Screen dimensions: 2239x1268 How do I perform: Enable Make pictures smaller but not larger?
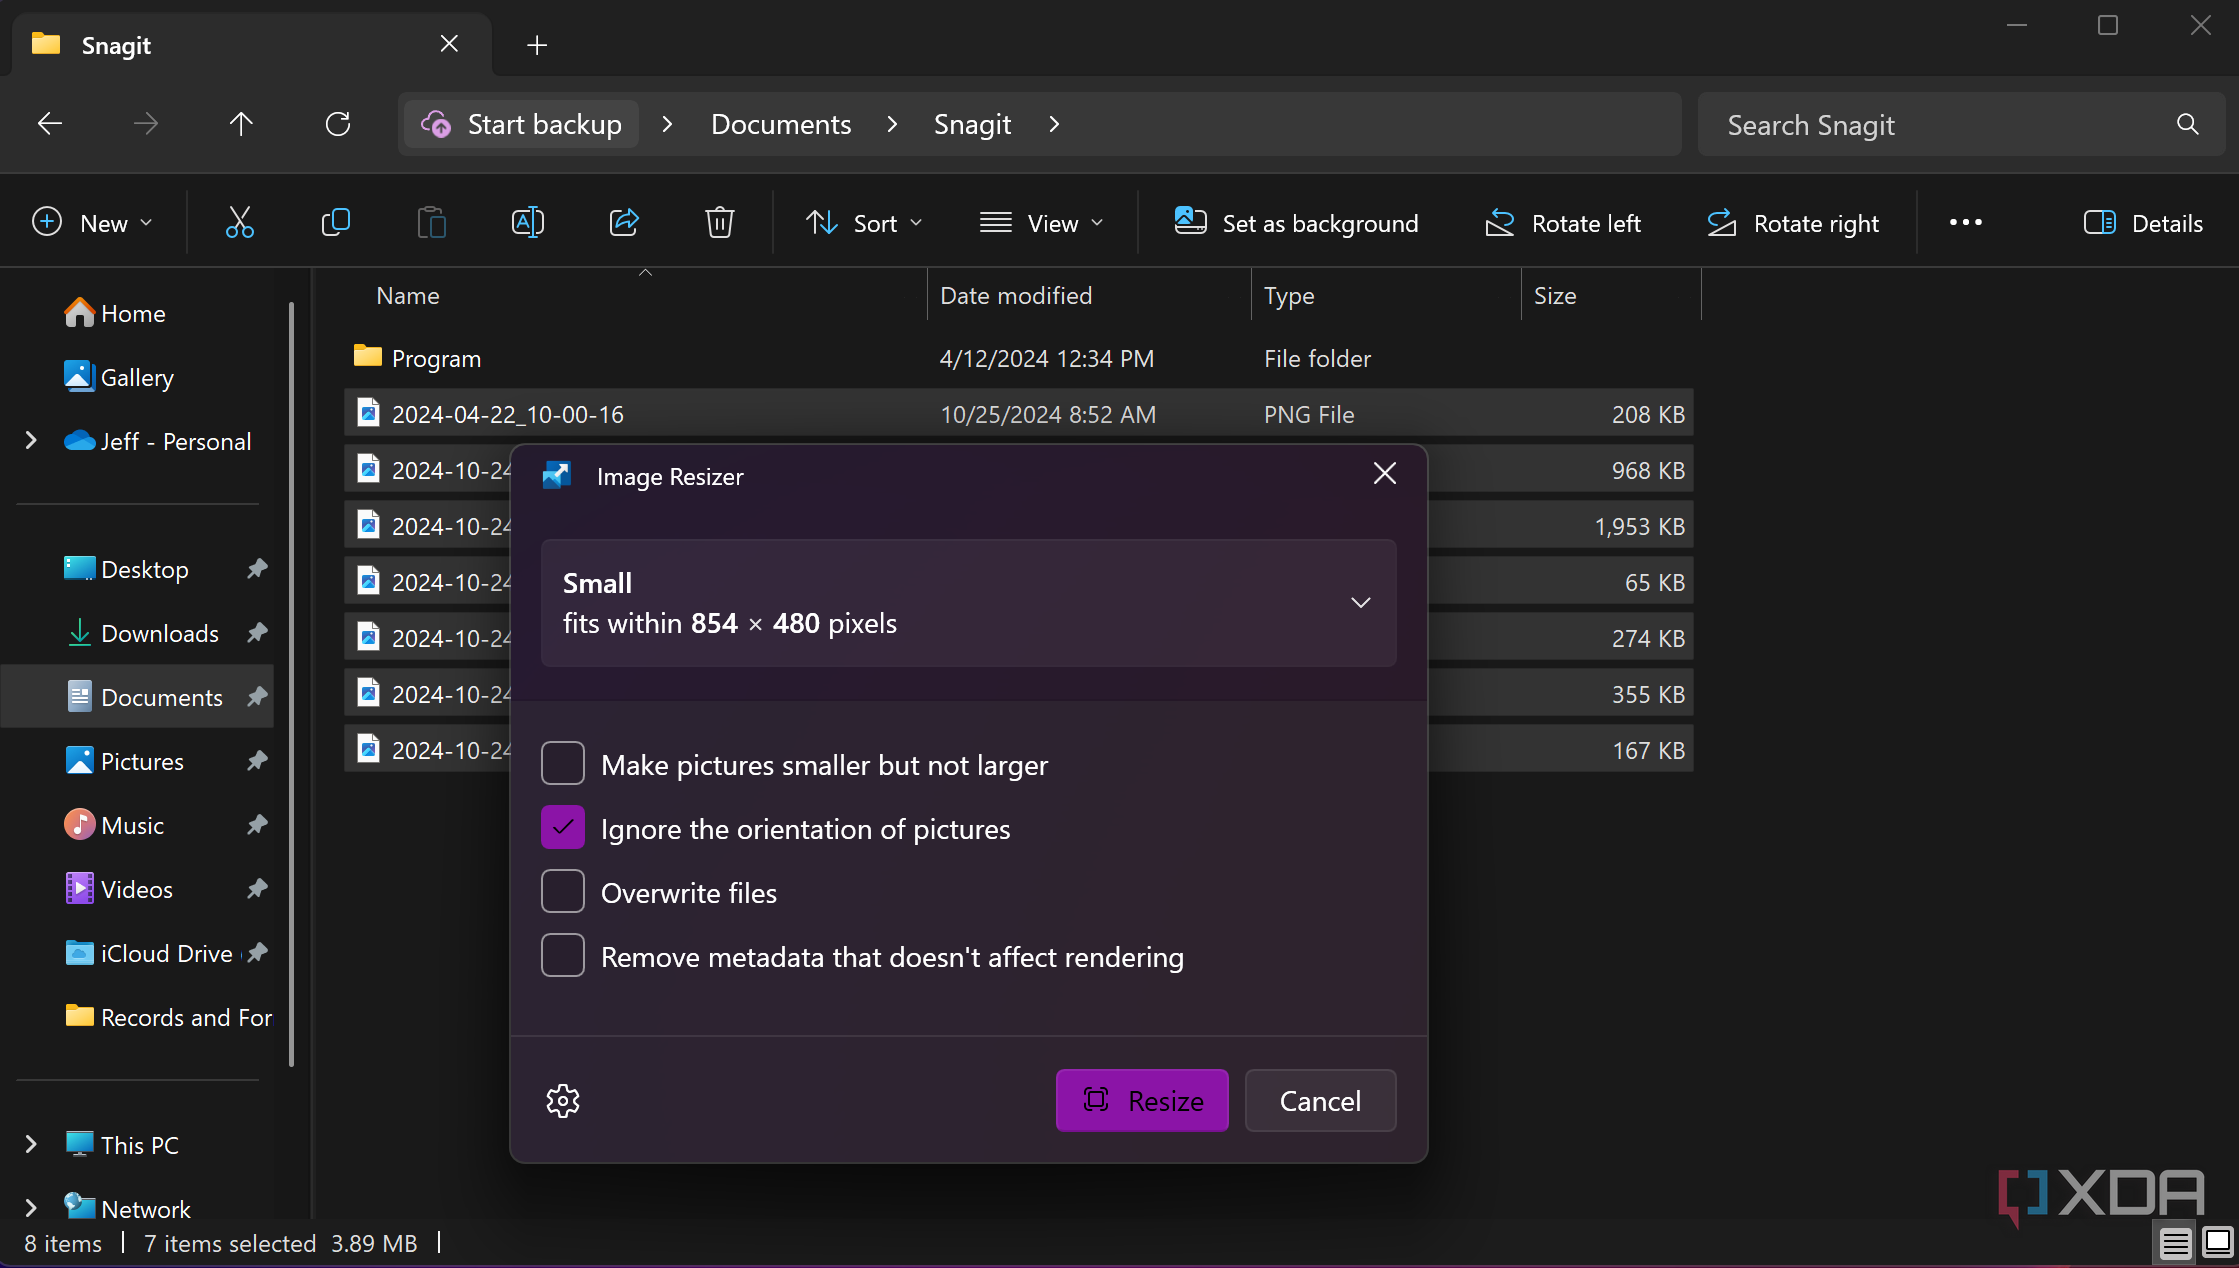click(x=563, y=764)
